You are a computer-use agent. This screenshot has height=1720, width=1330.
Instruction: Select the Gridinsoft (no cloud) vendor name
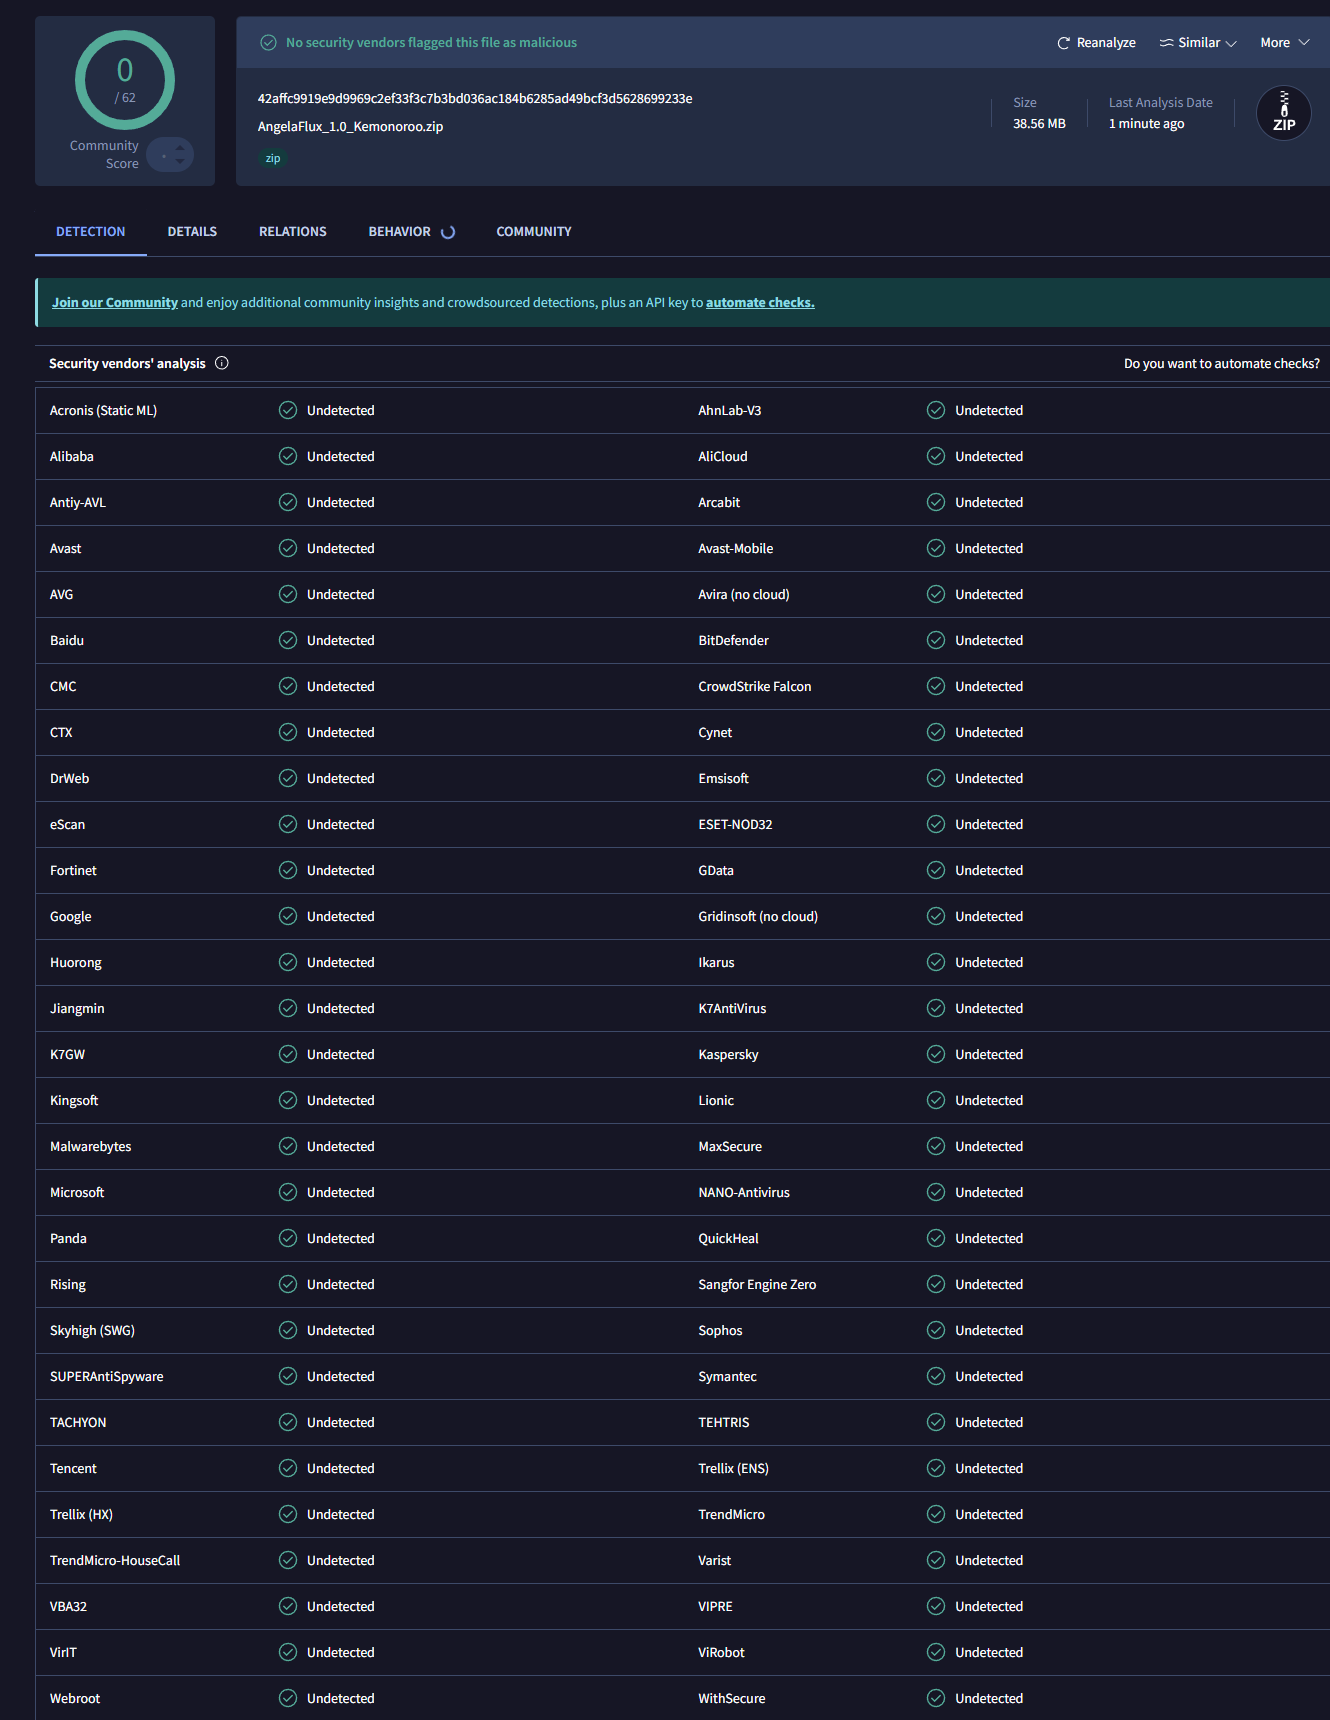click(x=758, y=917)
